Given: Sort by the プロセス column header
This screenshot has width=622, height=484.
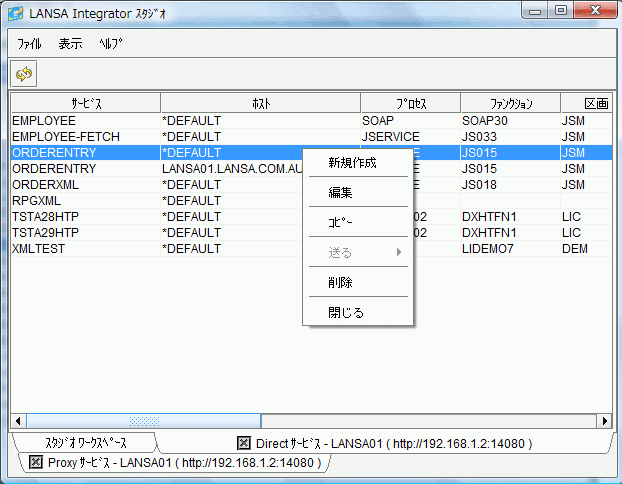Looking at the screenshot, I should (411, 104).
